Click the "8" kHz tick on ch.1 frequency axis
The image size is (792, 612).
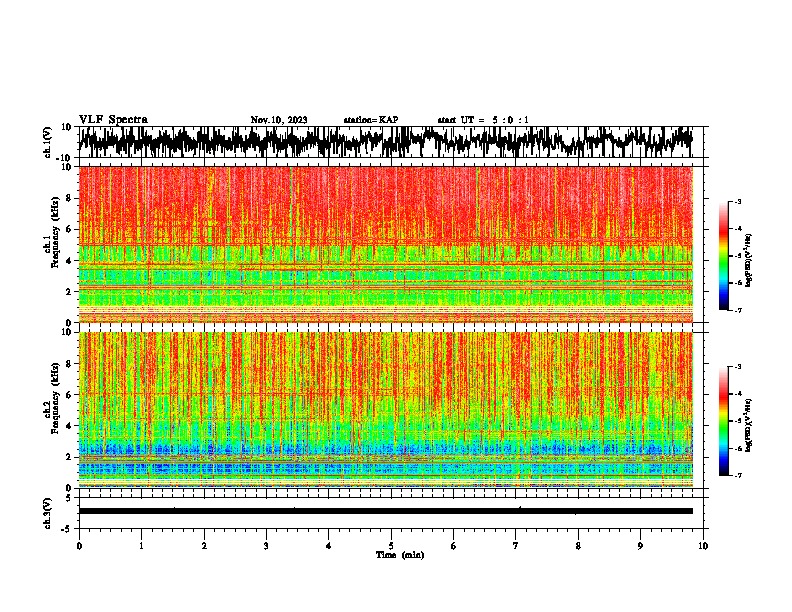pos(70,198)
